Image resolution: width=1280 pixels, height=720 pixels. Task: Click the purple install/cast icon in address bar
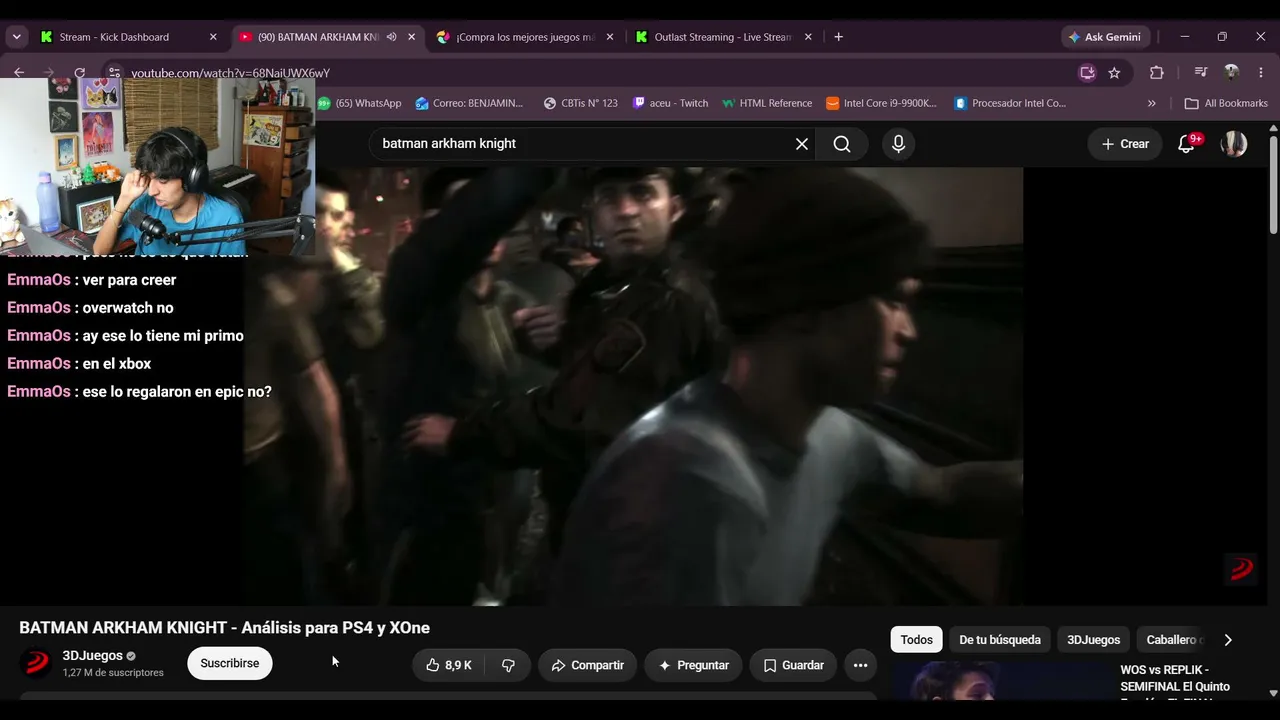(x=1087, y=73)
